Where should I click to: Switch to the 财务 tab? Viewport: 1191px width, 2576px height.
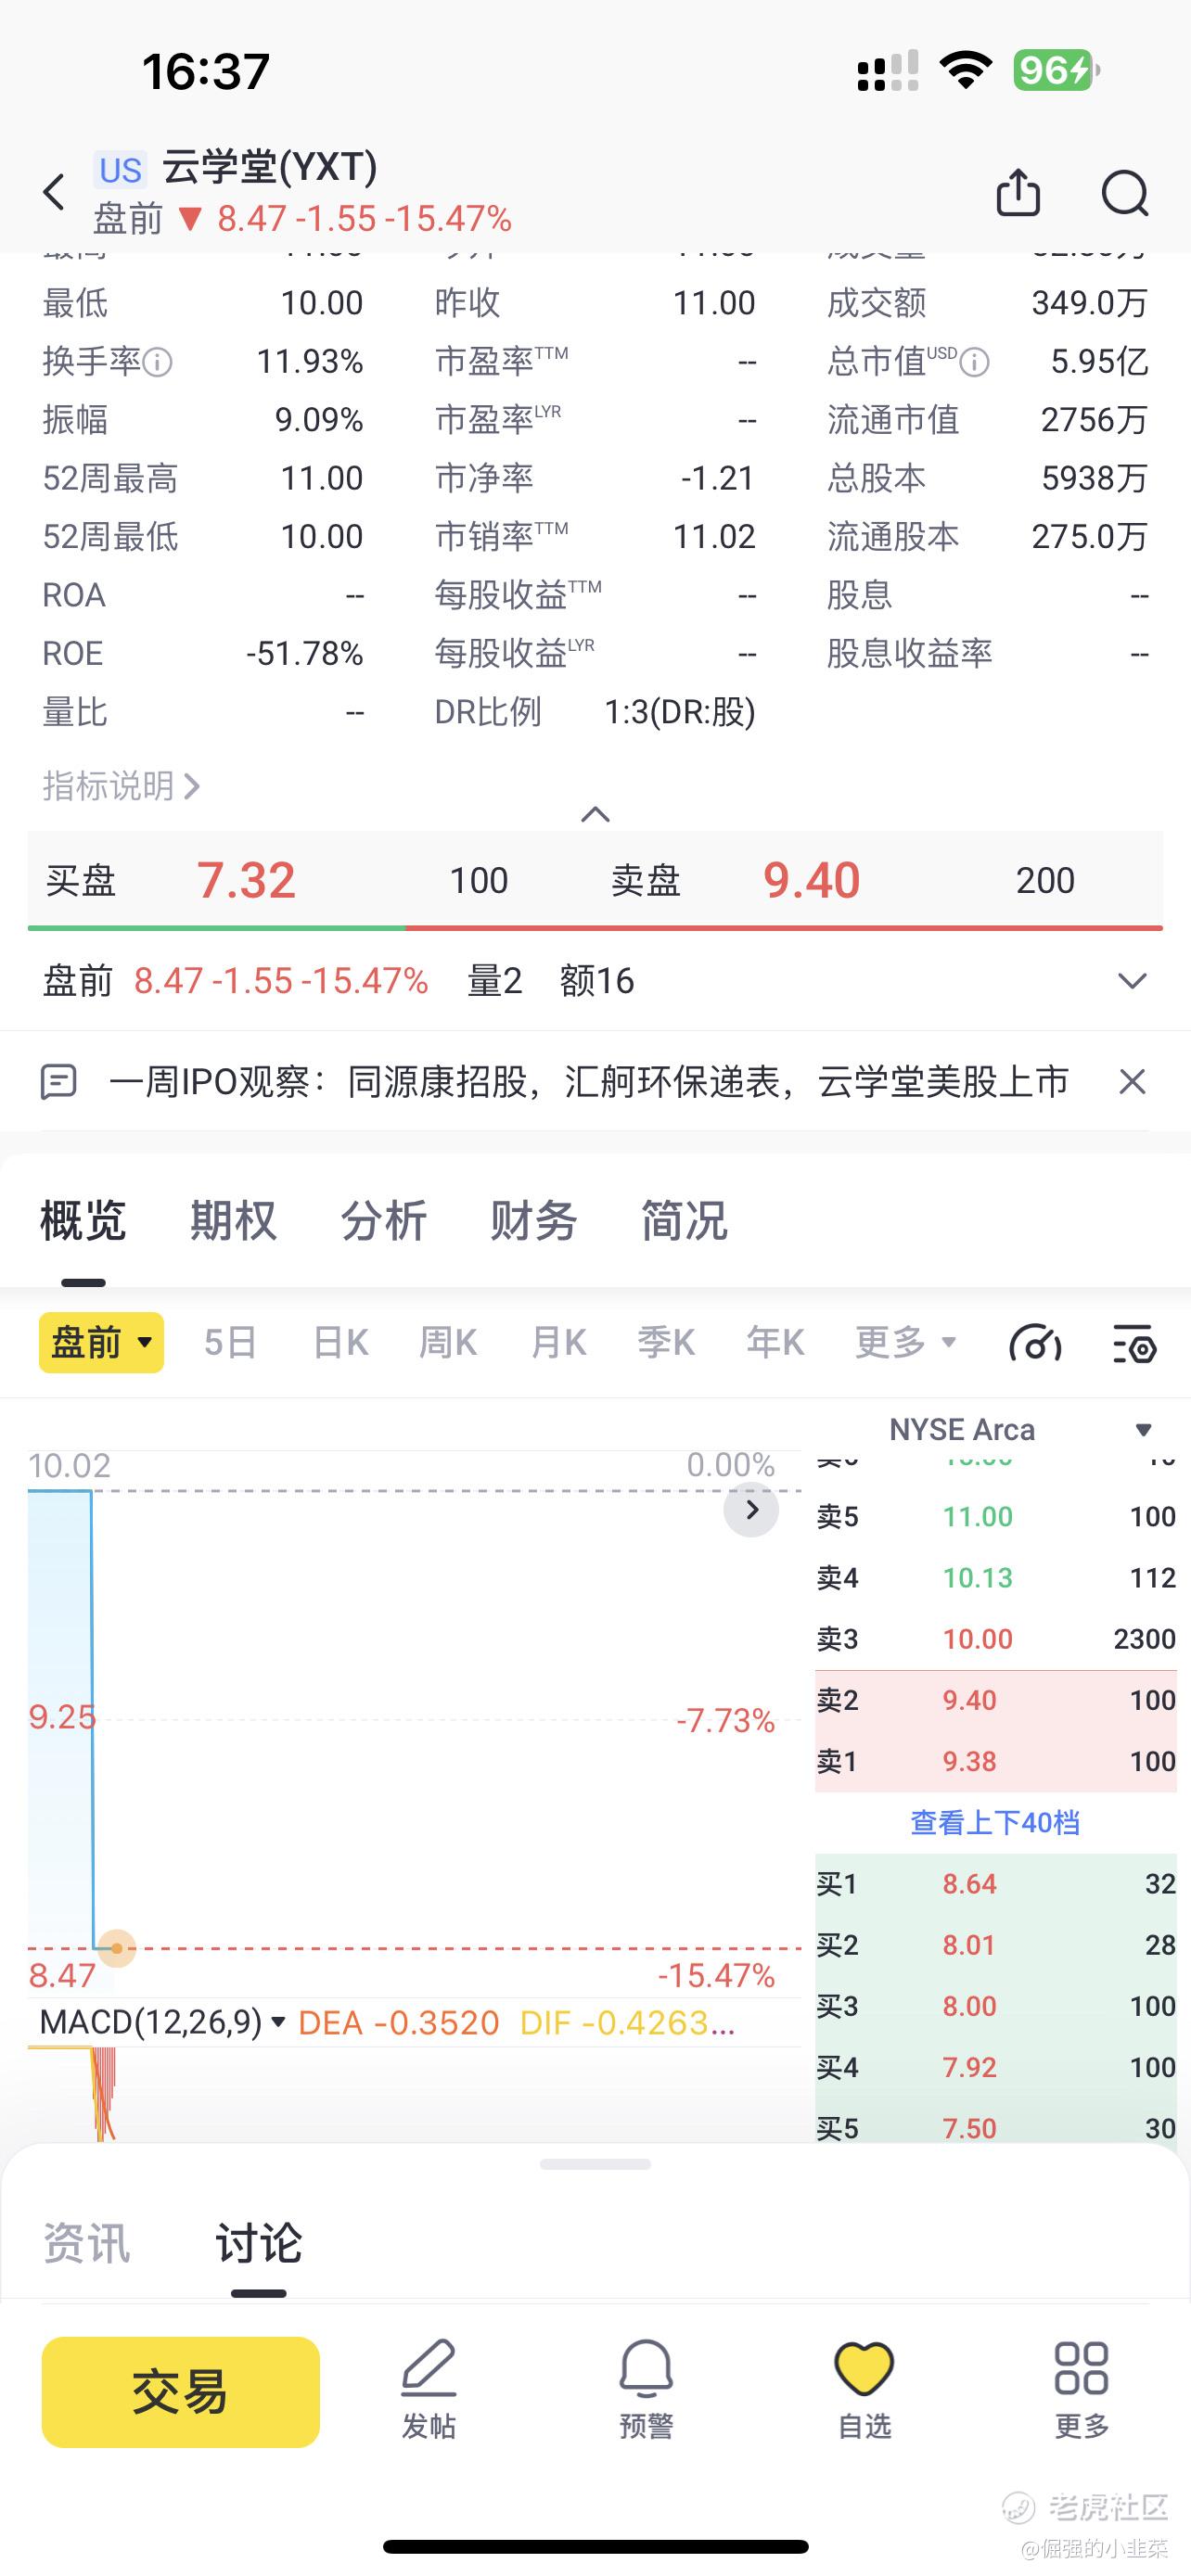pos(534,1221)
